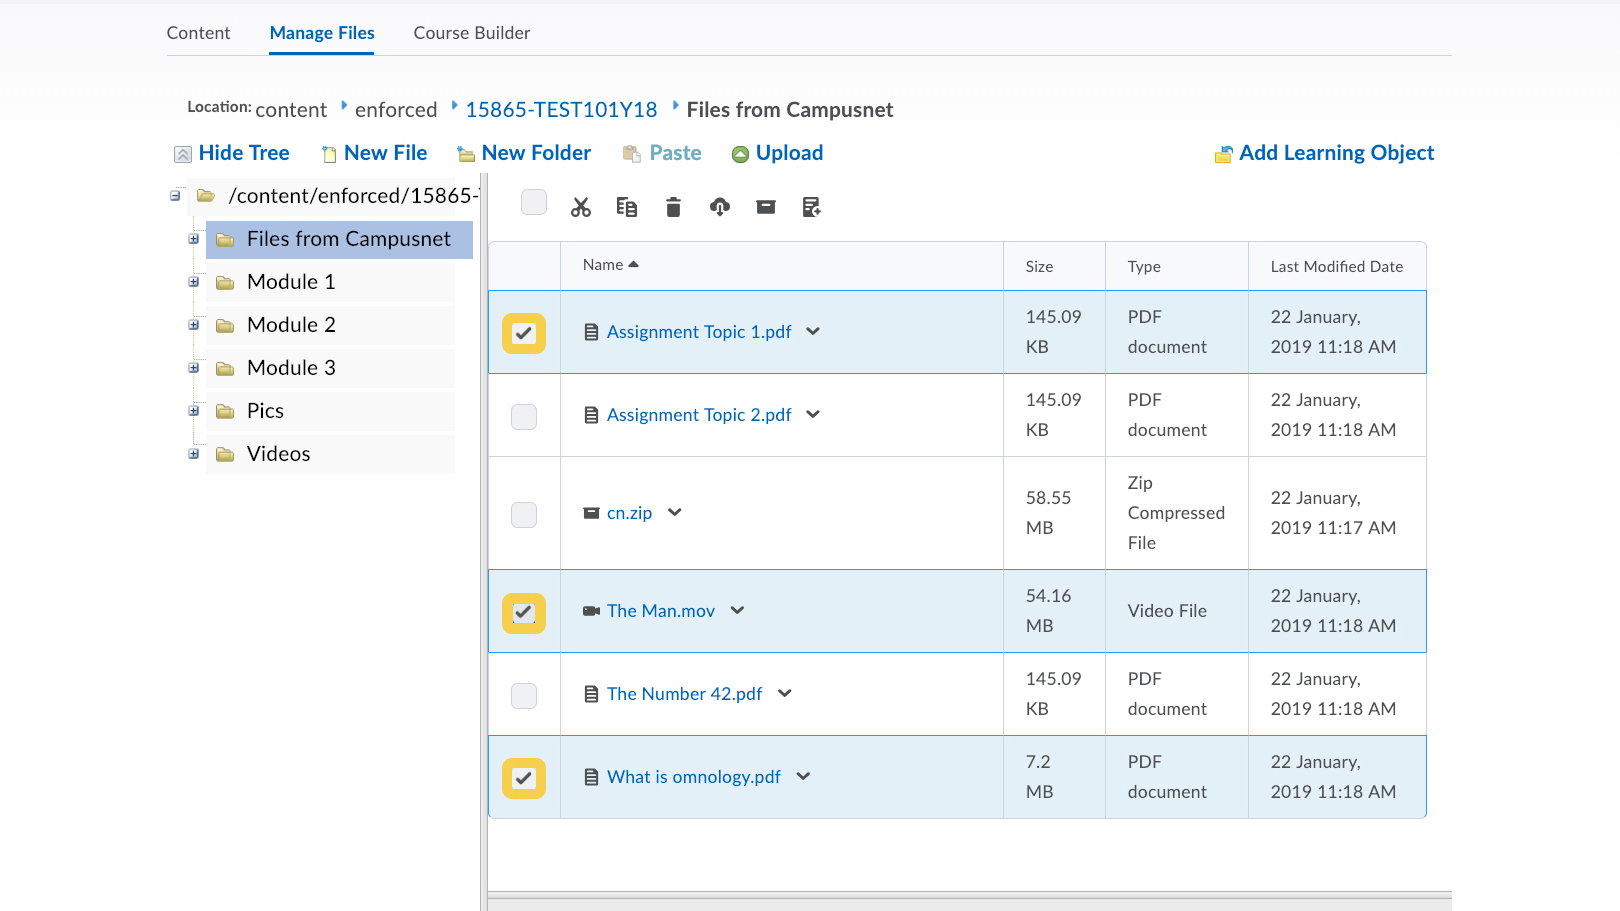
Task: Open actions menu for What is omnology.pdf
Action: (804, 777)
